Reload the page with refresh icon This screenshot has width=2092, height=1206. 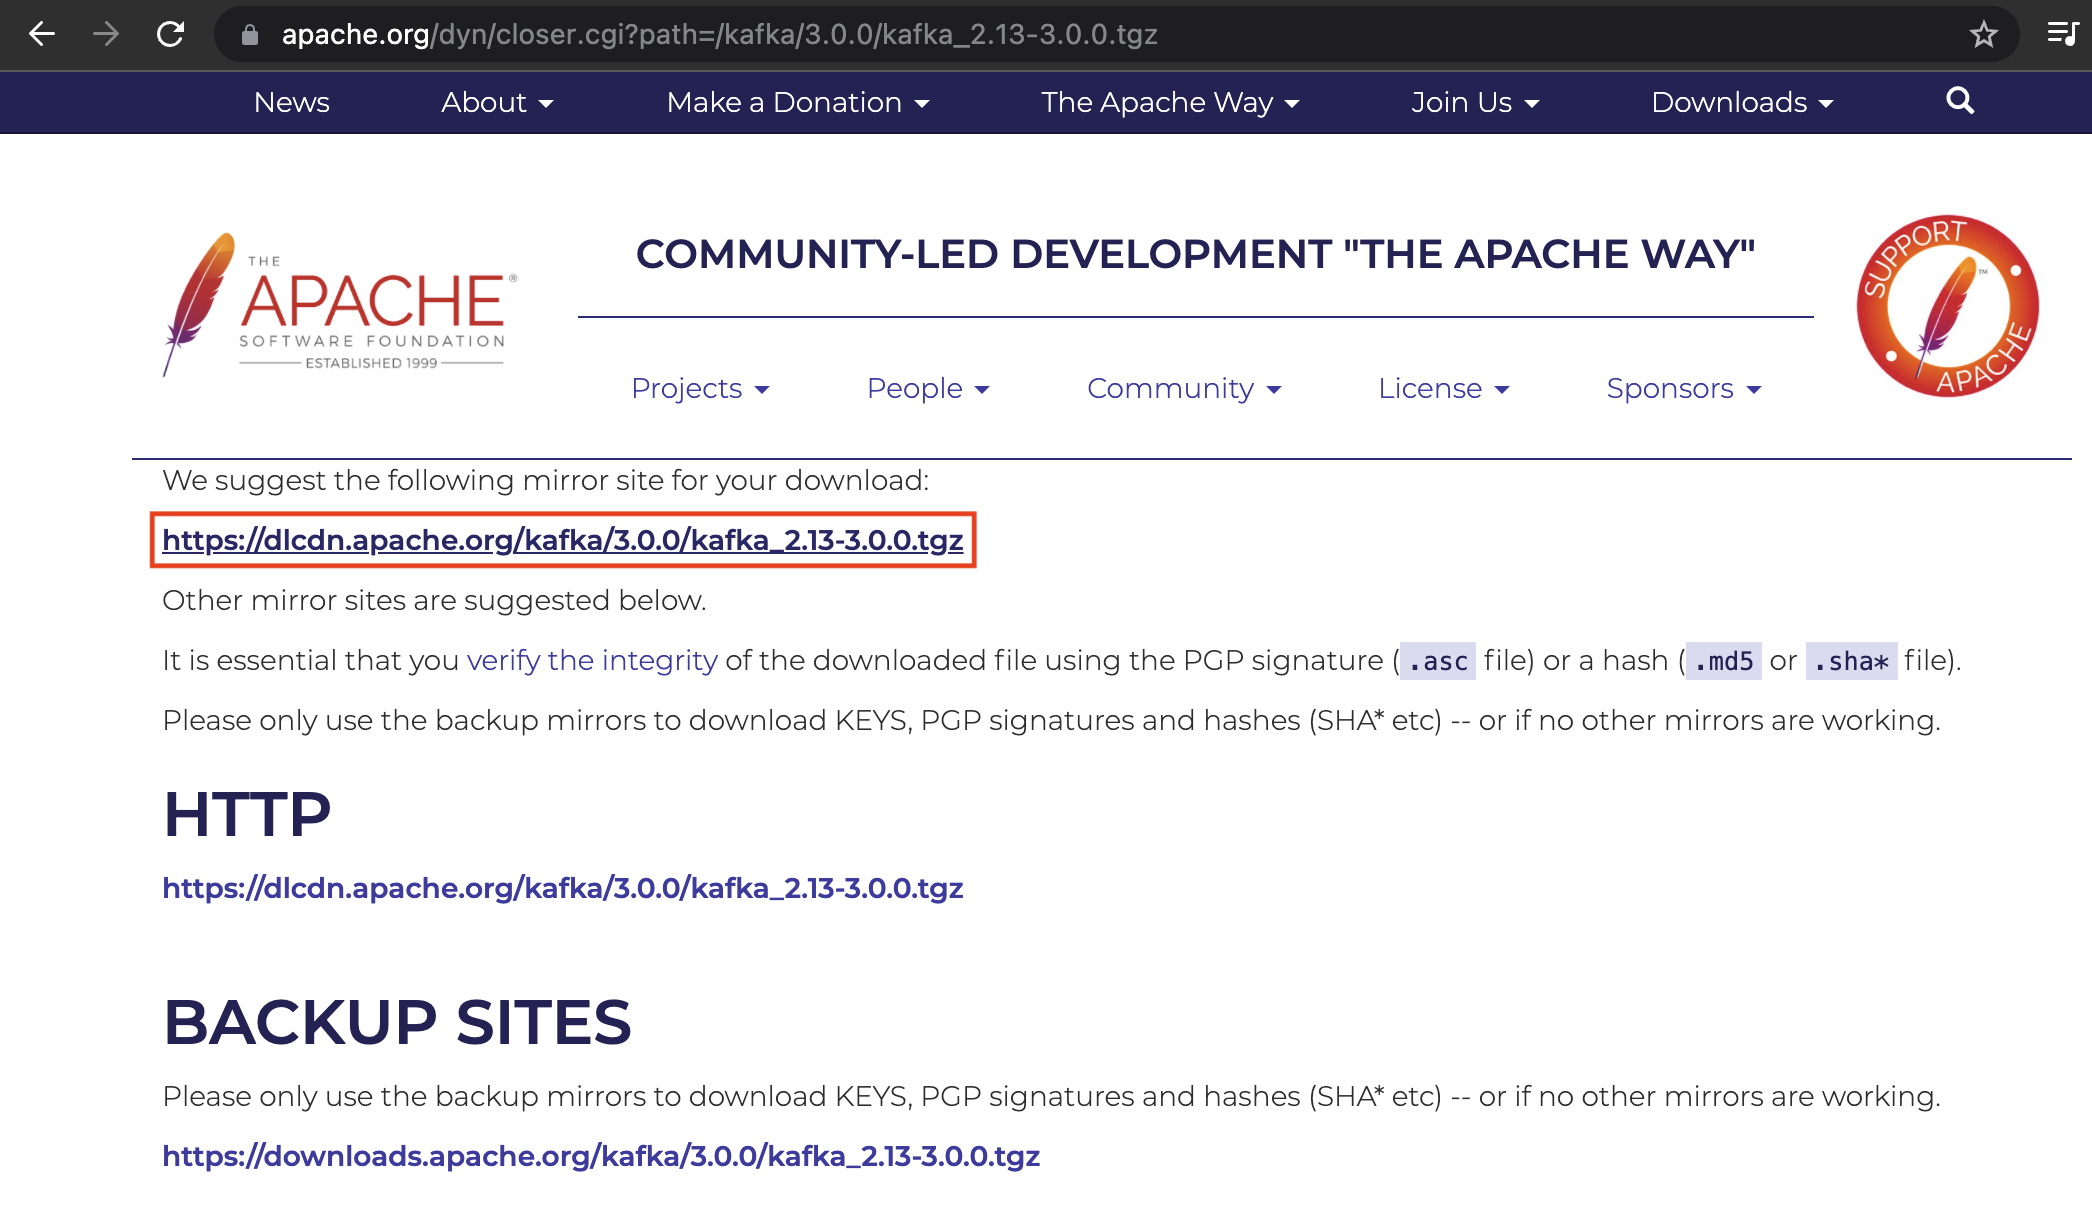tap(171, 34)
